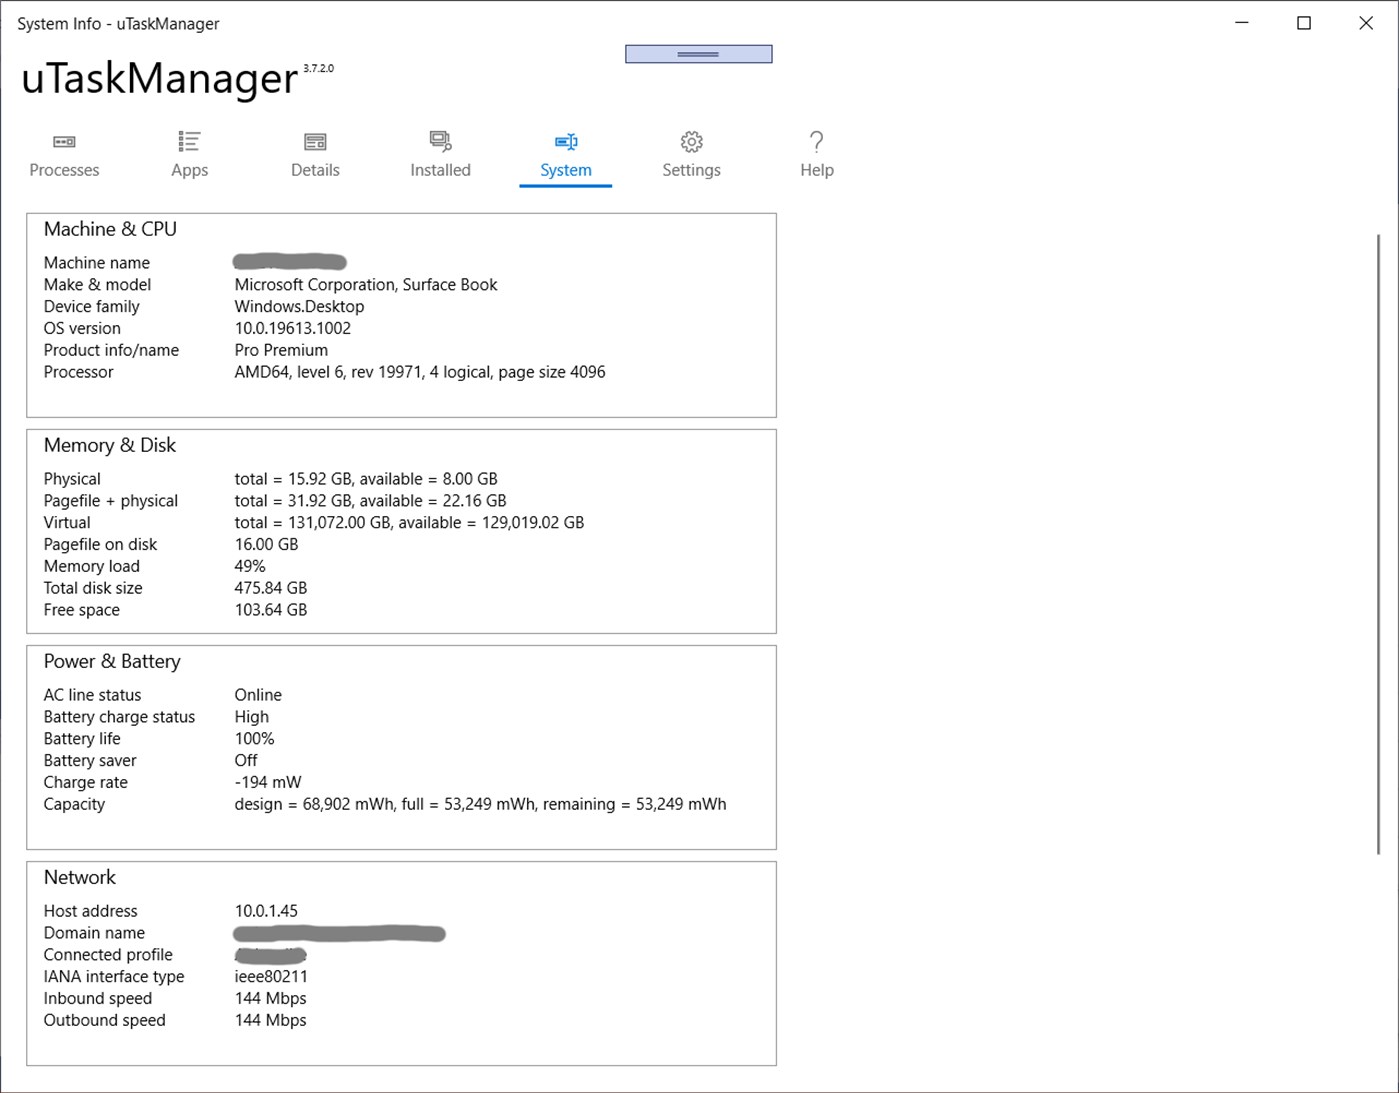Open the Help tab

[x=816, y=169]
